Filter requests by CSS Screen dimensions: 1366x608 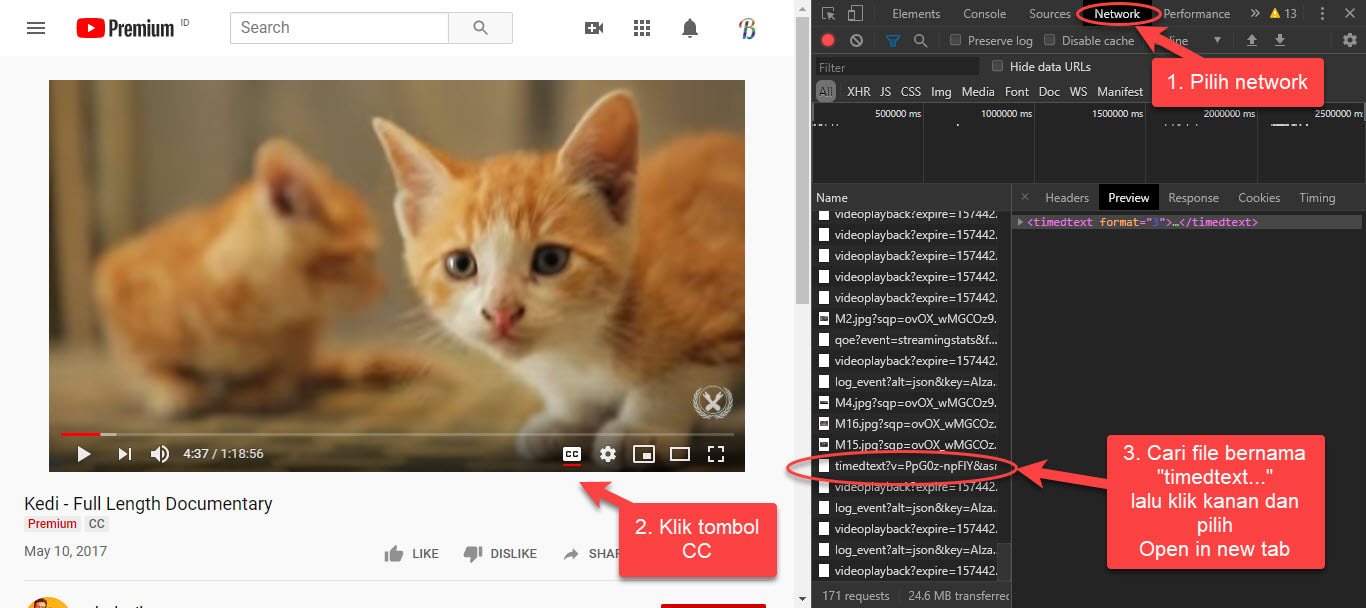pyautogui.click(x=911, y=91)
